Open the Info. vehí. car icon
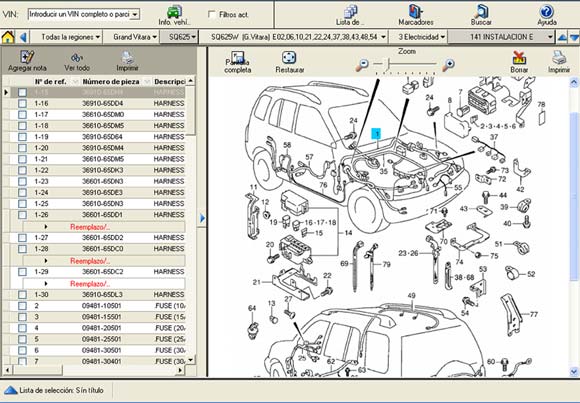The image size is (580, 403). (174, 12)
